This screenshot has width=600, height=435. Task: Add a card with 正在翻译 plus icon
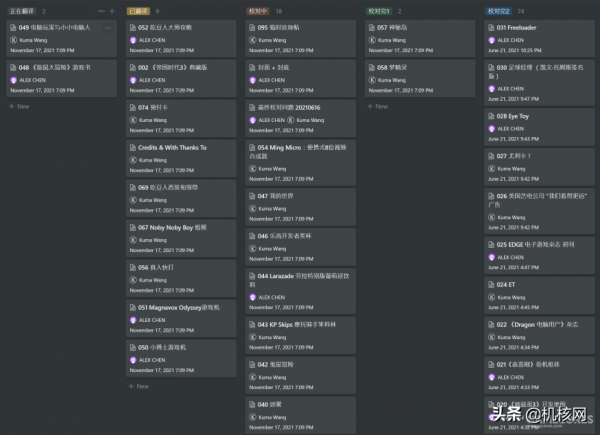[x=112, y=11]
